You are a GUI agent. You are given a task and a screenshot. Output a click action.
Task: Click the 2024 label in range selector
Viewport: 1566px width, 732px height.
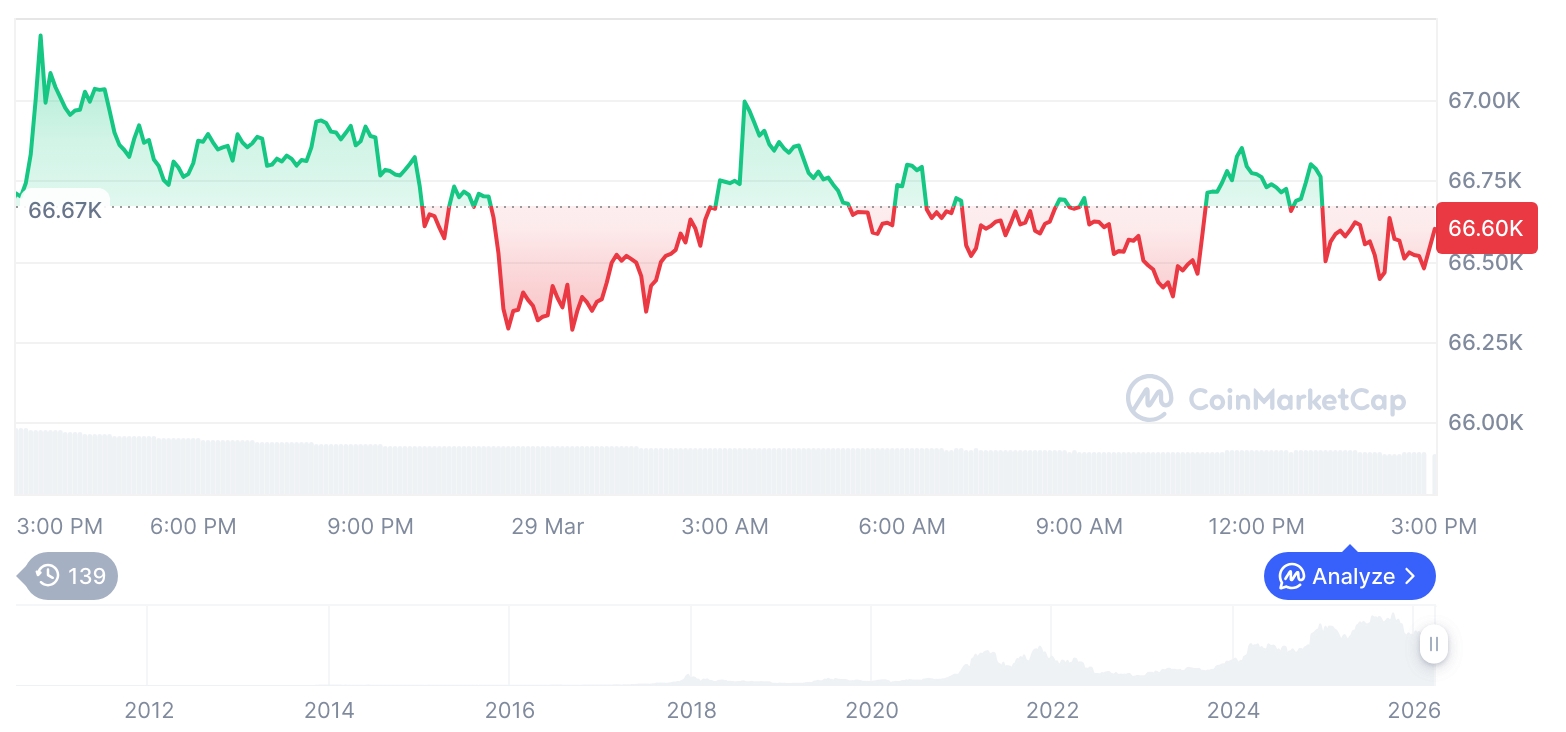1234,711
